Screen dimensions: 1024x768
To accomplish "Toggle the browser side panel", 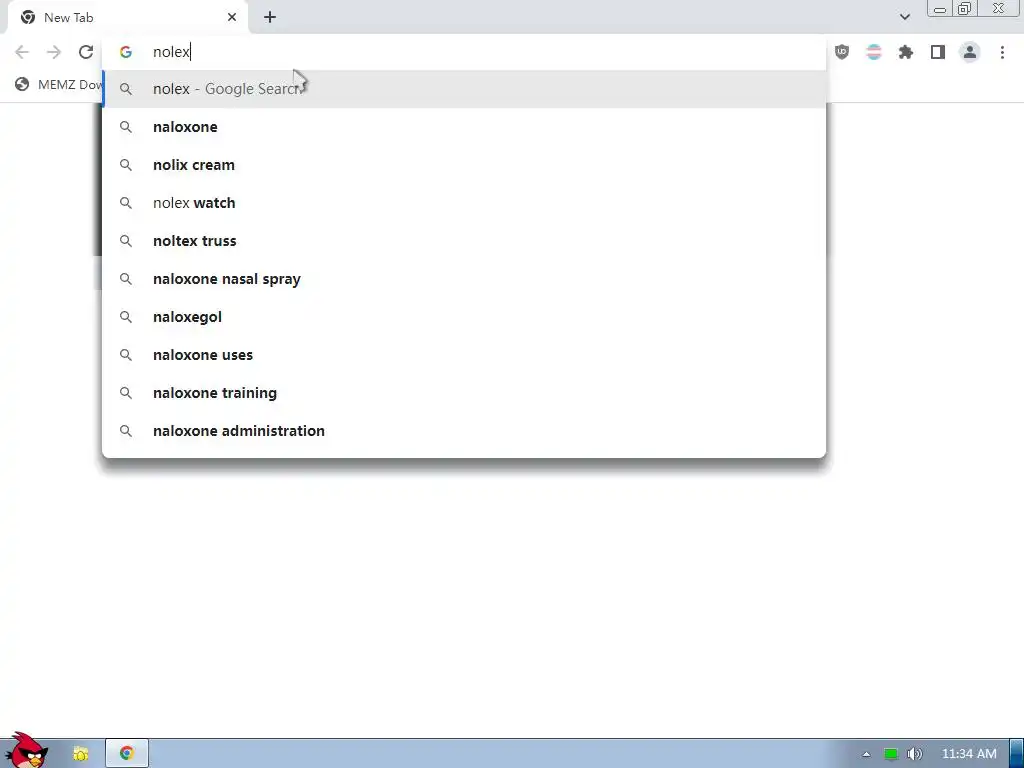I will (938, 52).
